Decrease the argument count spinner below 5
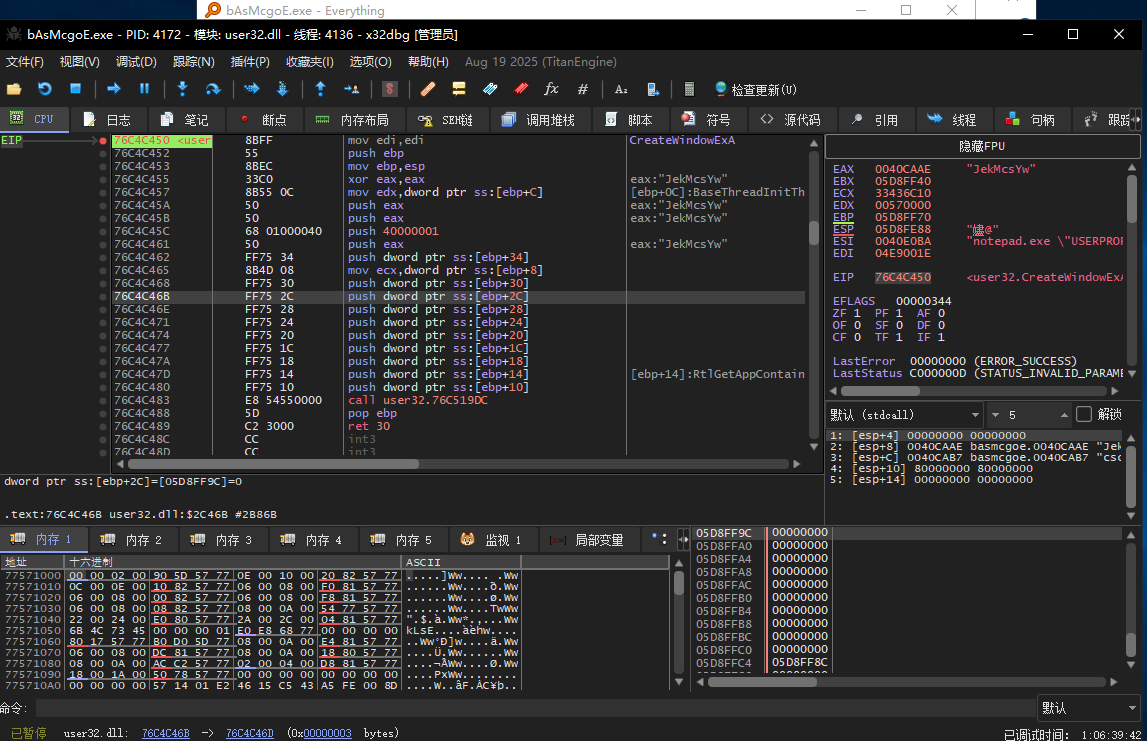The height and width of the screenshot is (741, 1147). [x=996, y=415]
